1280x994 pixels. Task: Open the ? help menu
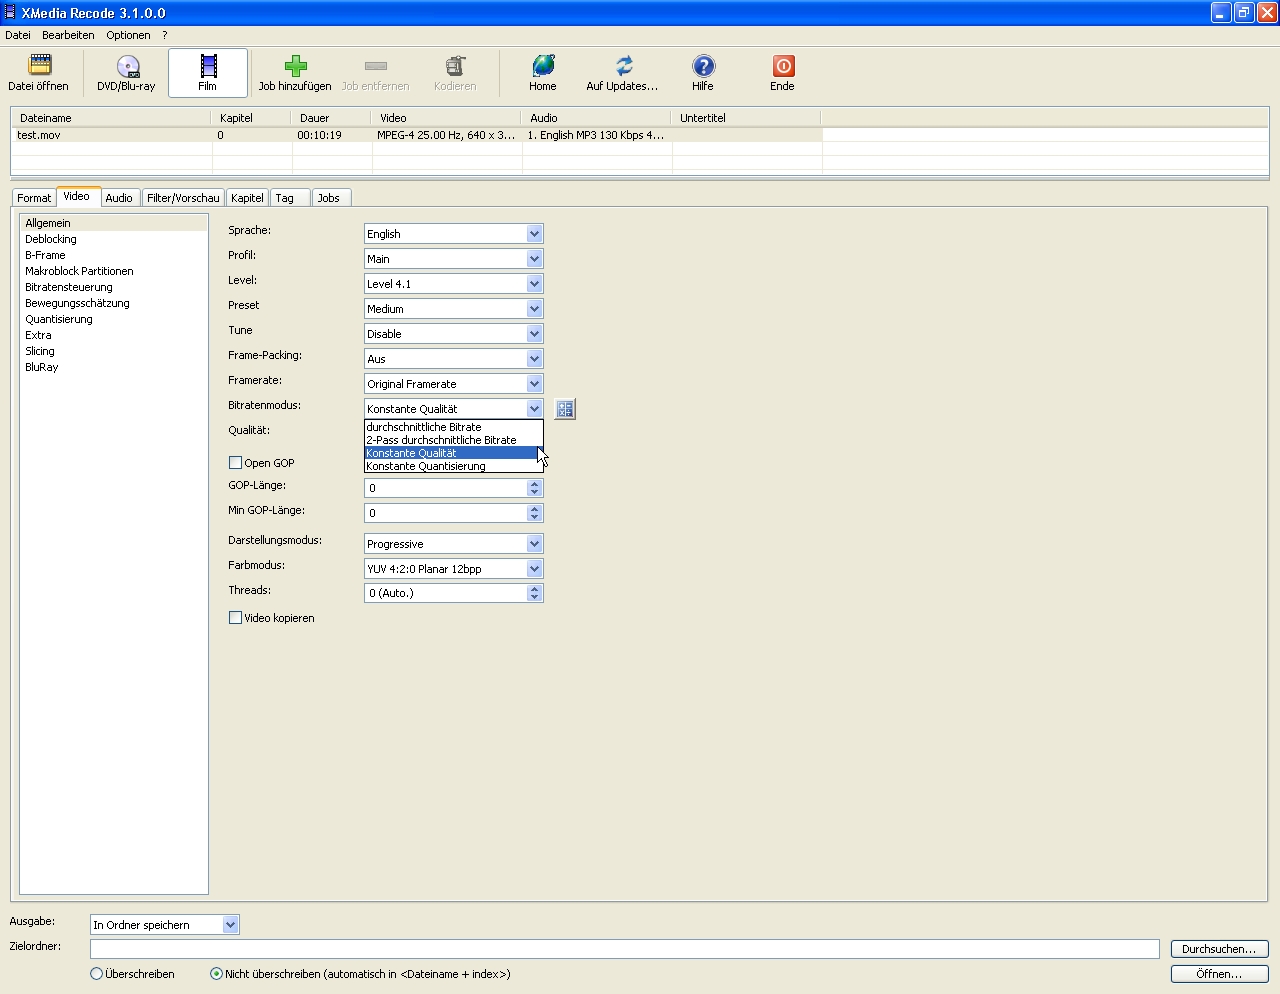(165, 35)
